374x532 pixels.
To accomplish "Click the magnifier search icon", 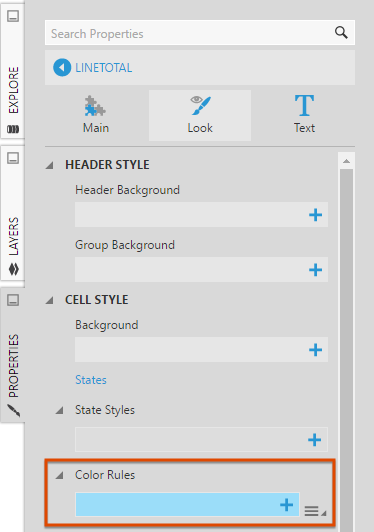I will click(341, 33).
